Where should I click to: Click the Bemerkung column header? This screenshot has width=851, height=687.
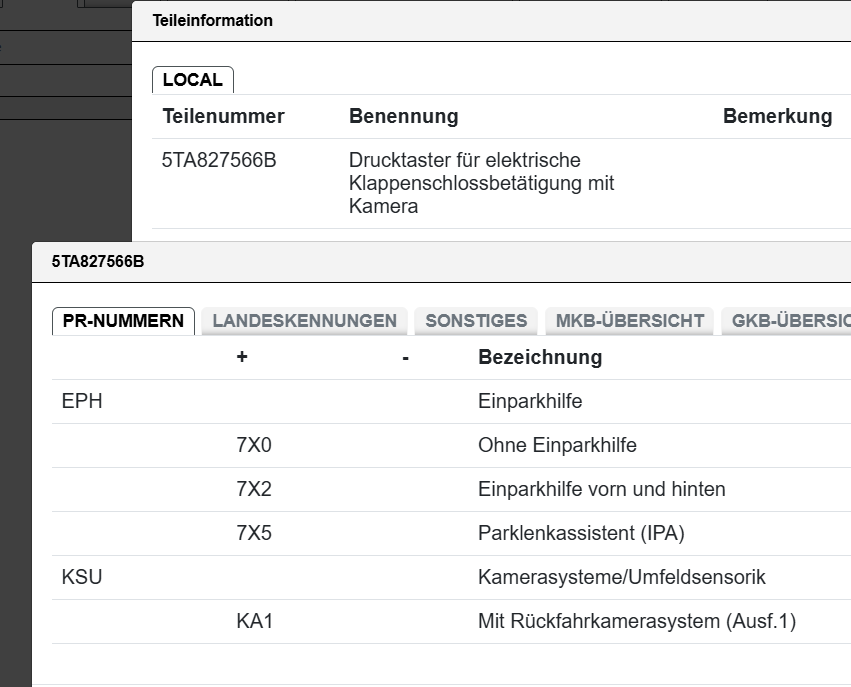(777, 116)
